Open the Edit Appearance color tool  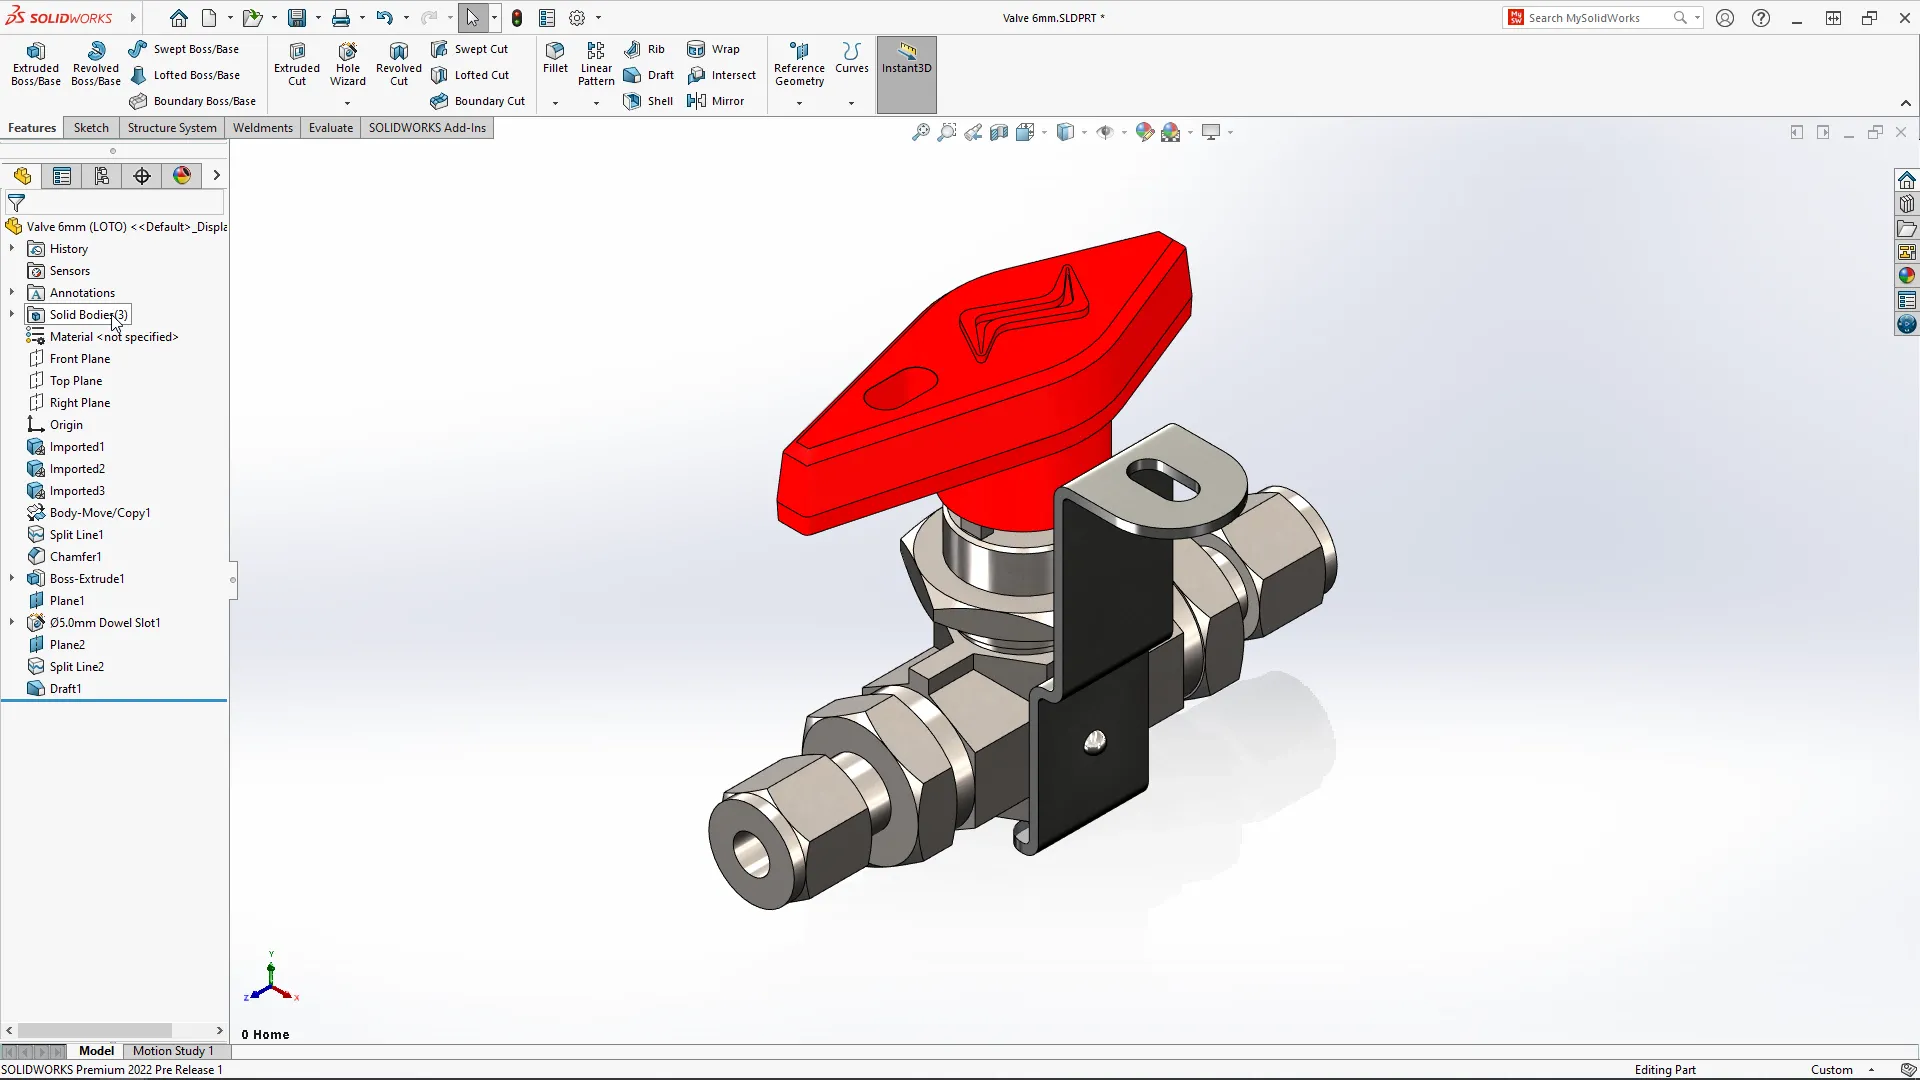point(1145,131)
